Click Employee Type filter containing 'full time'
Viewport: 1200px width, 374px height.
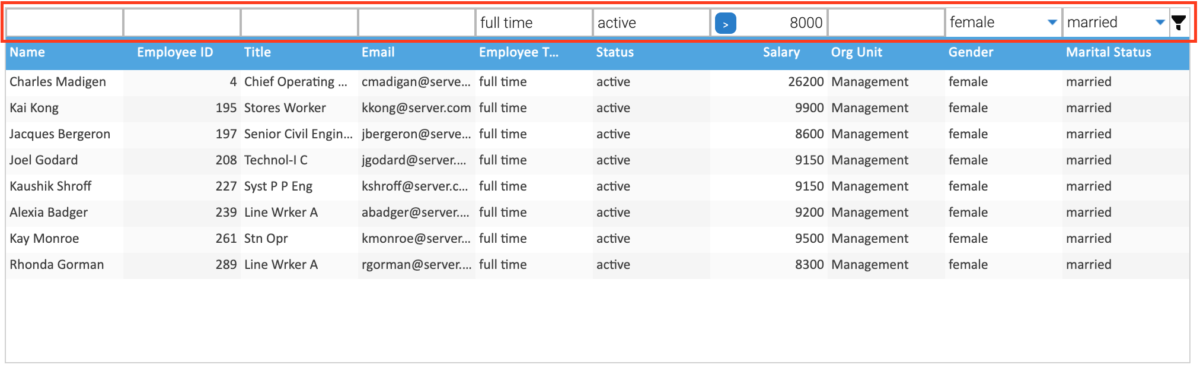pyautogui.click(x=534, y=22)
